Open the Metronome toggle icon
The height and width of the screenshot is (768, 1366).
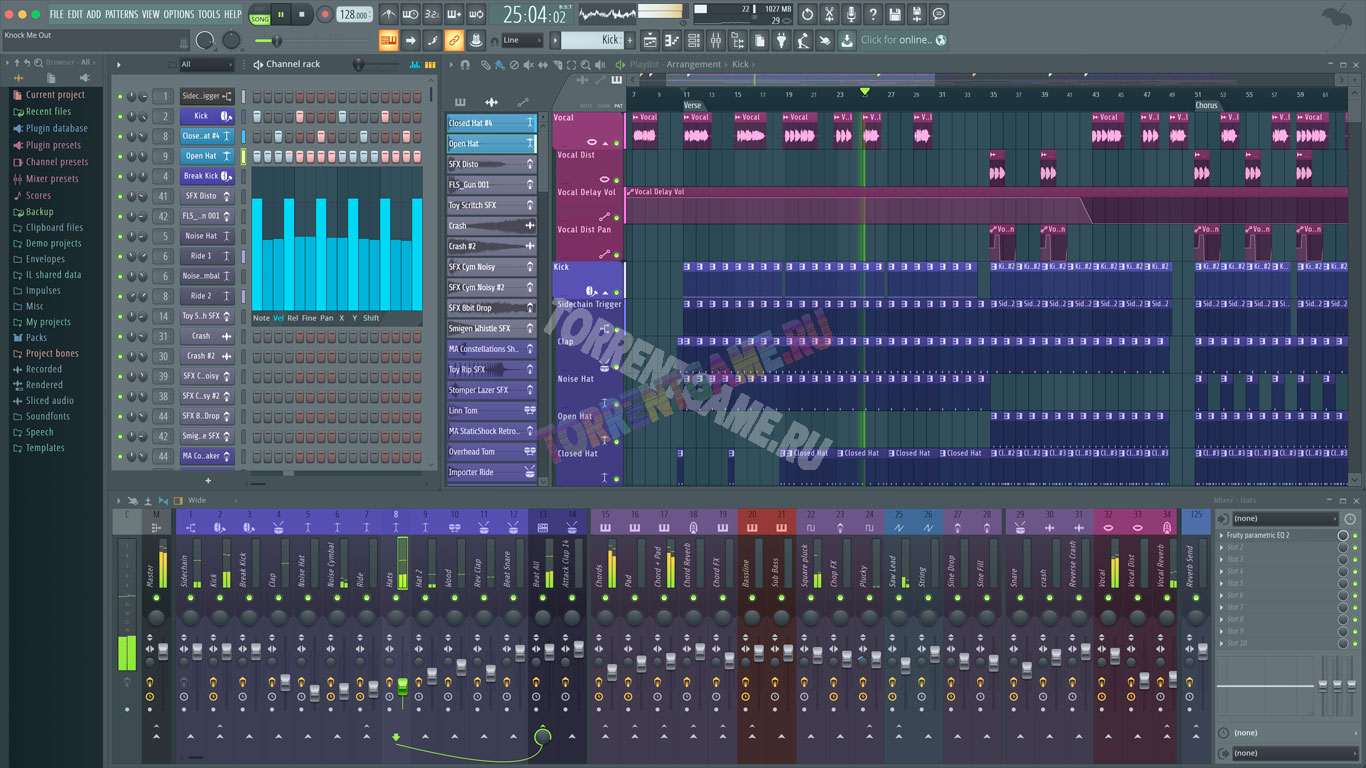point(388,14)
